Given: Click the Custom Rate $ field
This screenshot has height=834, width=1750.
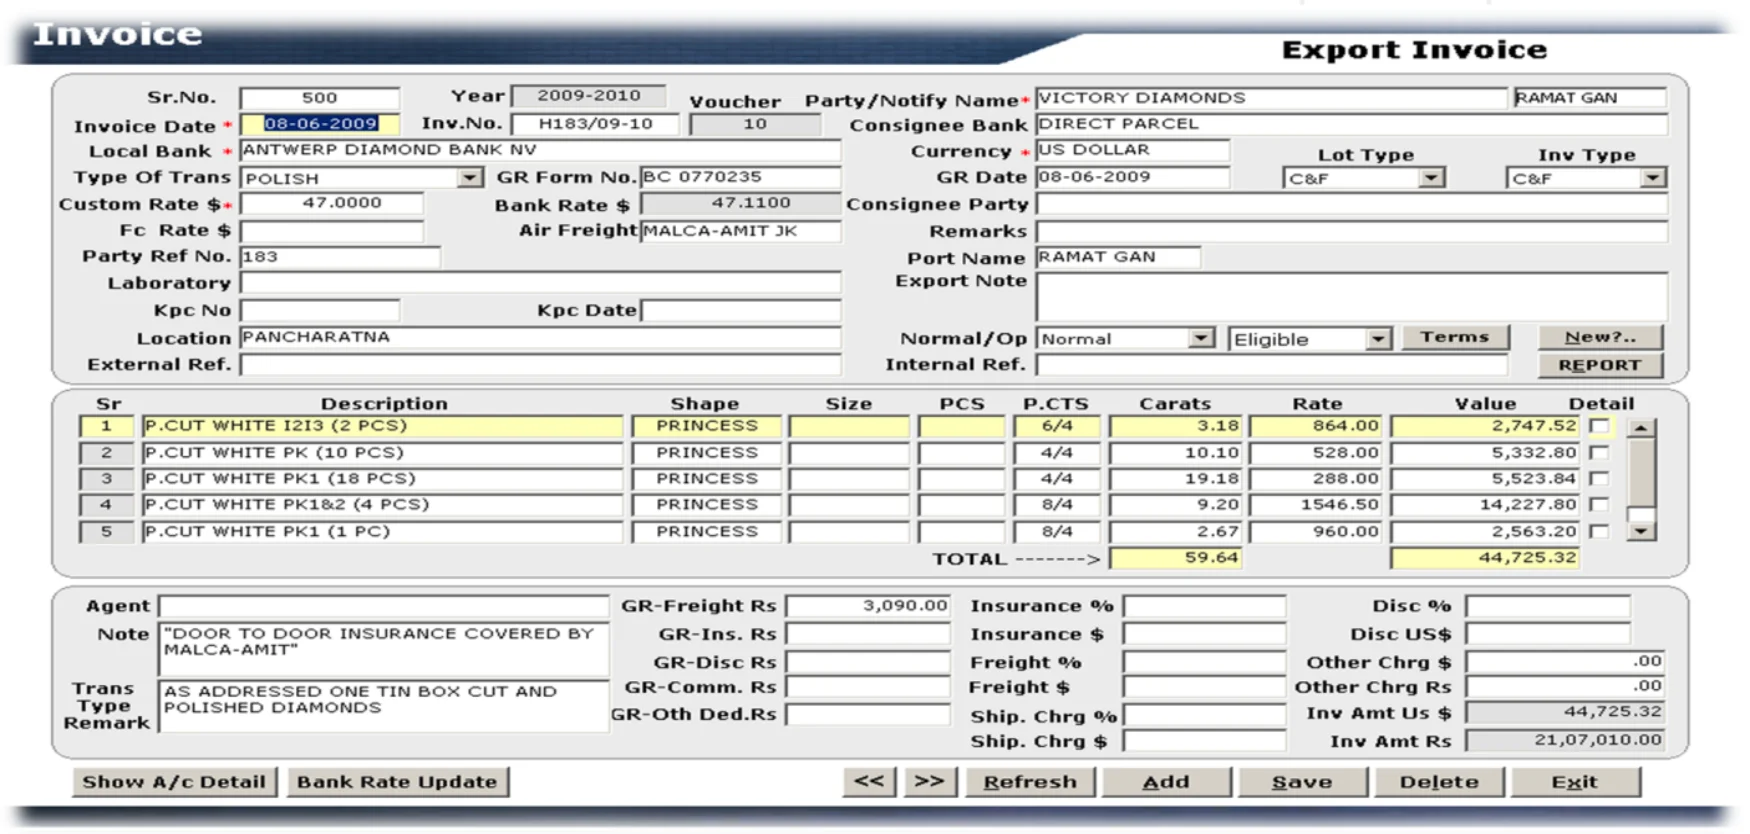Looking at the screenshot, I should 332,203.
